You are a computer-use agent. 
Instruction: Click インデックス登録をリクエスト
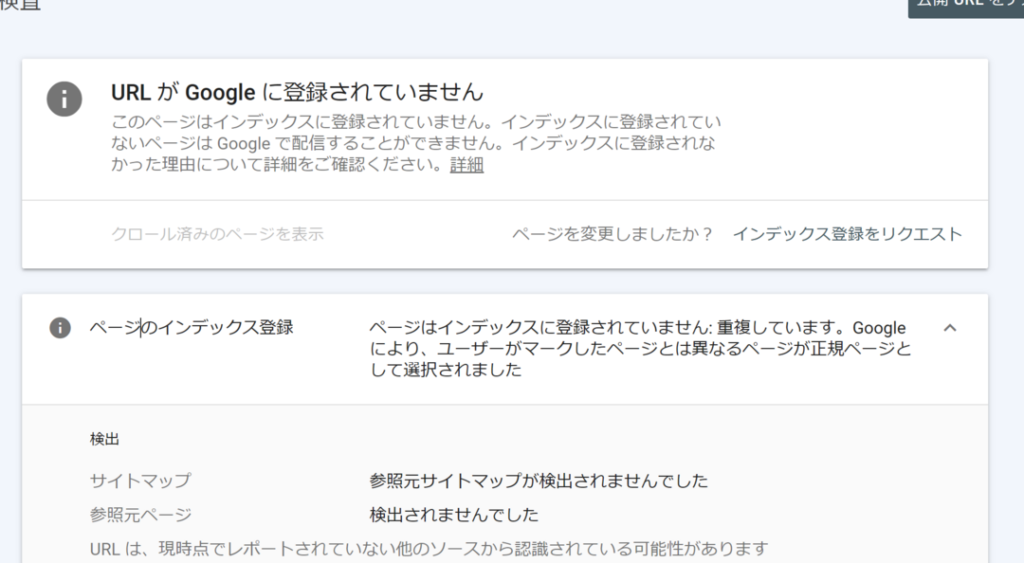coord(847,234)
